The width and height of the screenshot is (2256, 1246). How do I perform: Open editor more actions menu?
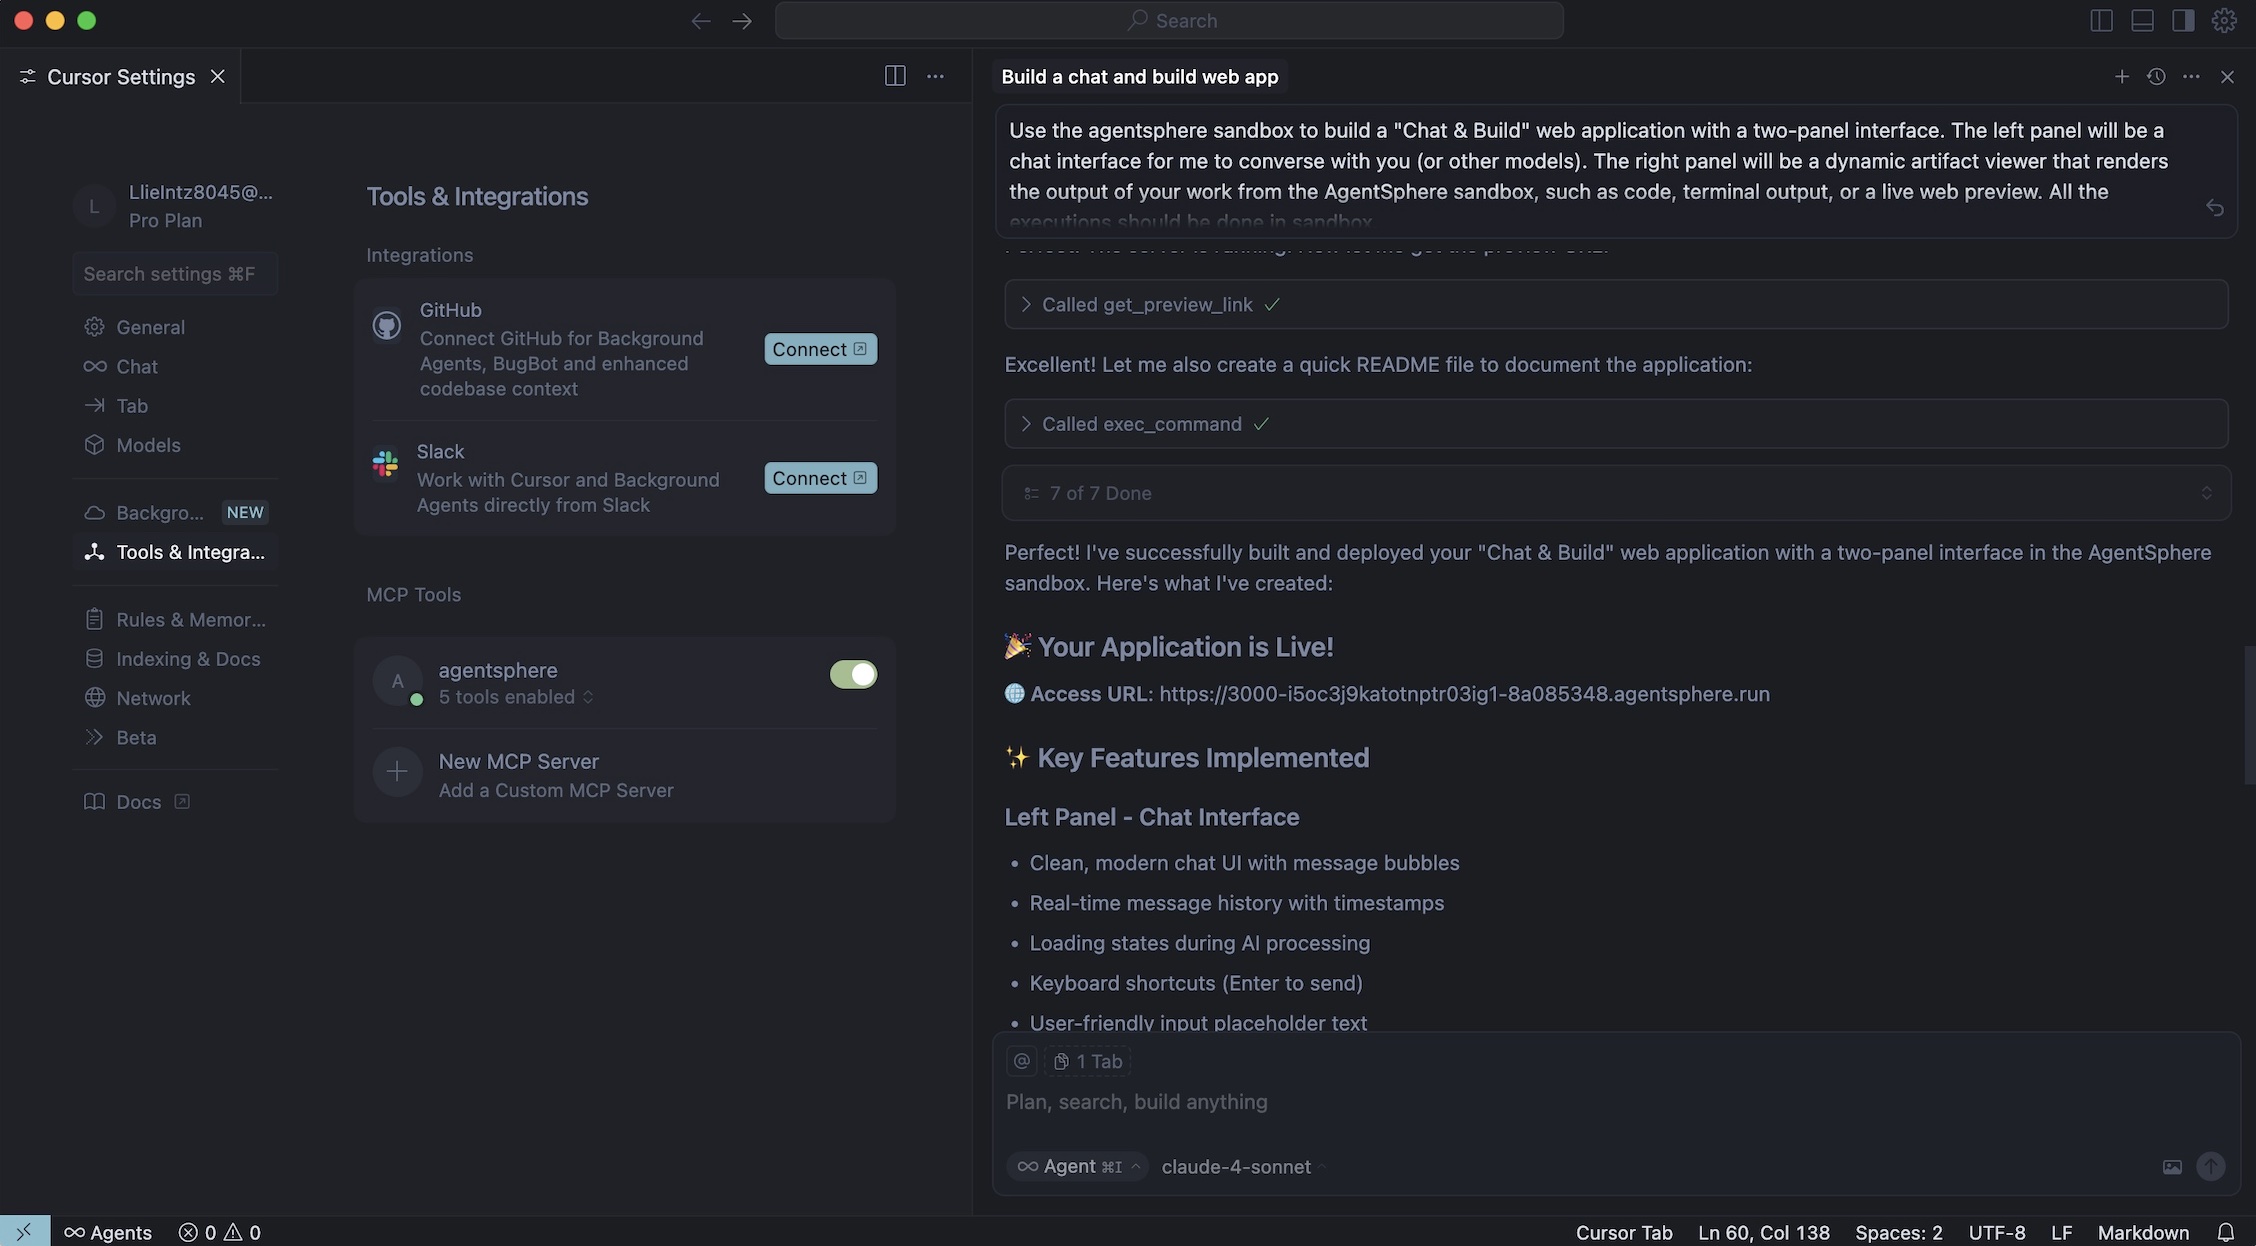pyautogui.click(x=935, y=76)
